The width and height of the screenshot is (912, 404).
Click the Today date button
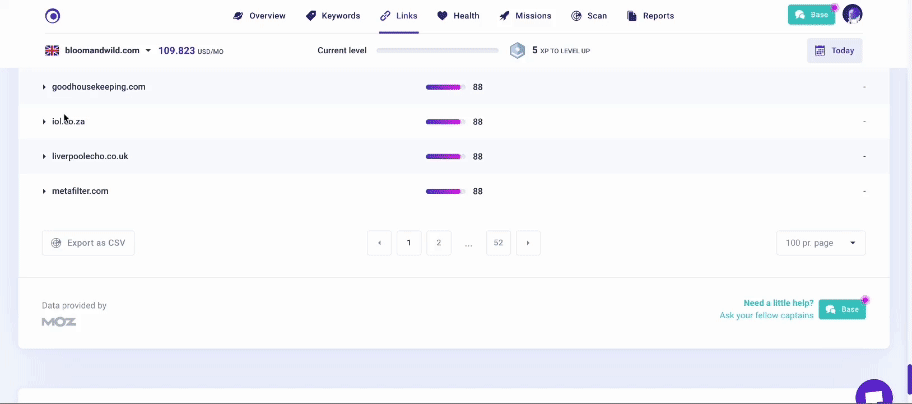click(834, 50)
